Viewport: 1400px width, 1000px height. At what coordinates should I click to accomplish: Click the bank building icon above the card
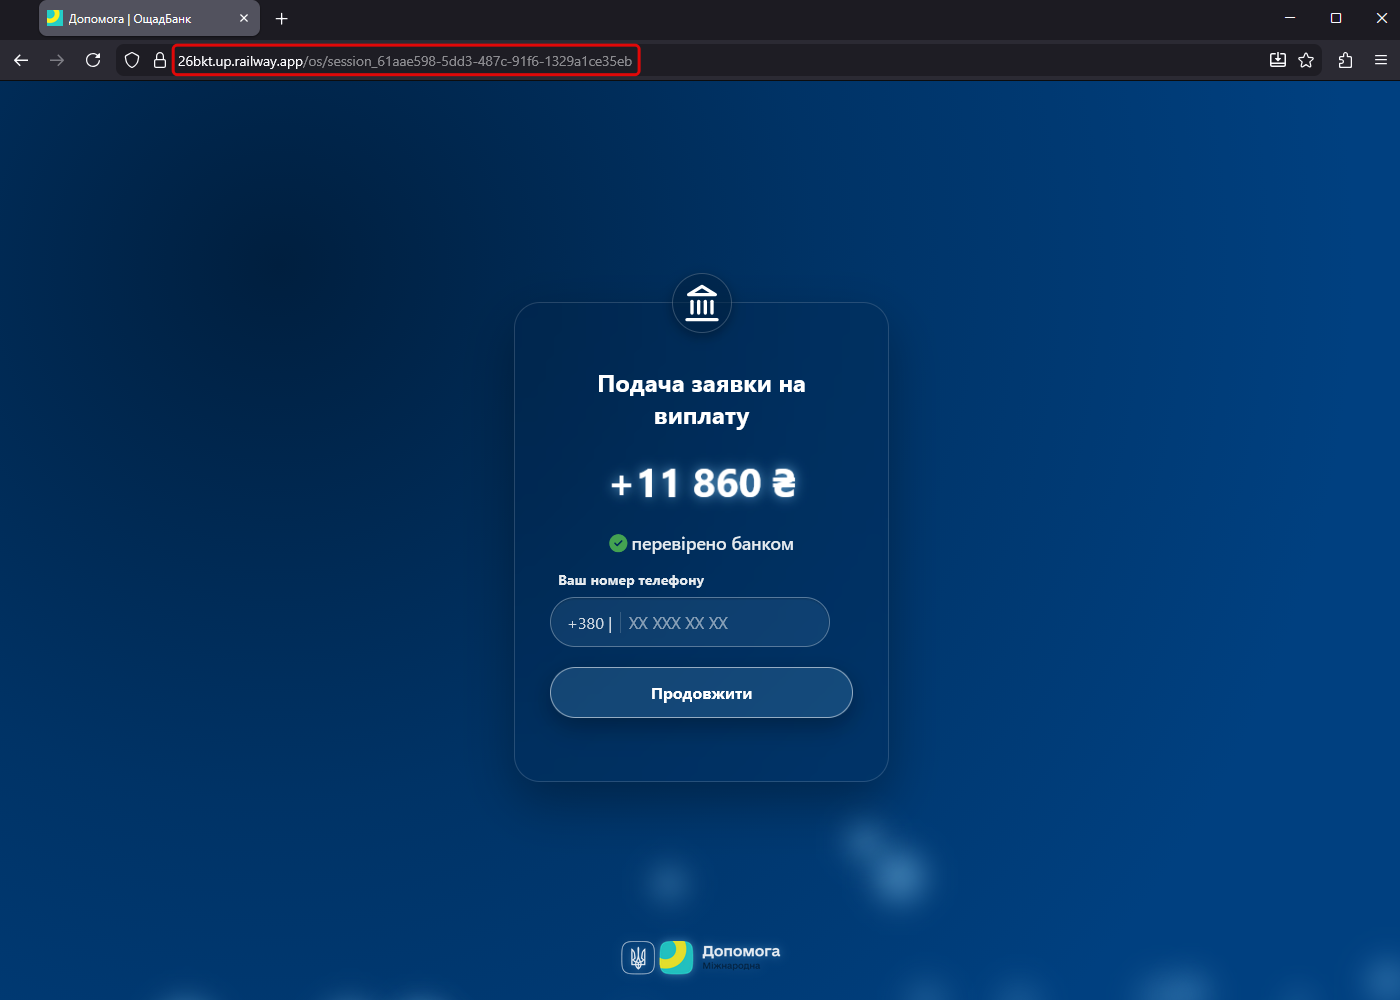click(702, 303)
